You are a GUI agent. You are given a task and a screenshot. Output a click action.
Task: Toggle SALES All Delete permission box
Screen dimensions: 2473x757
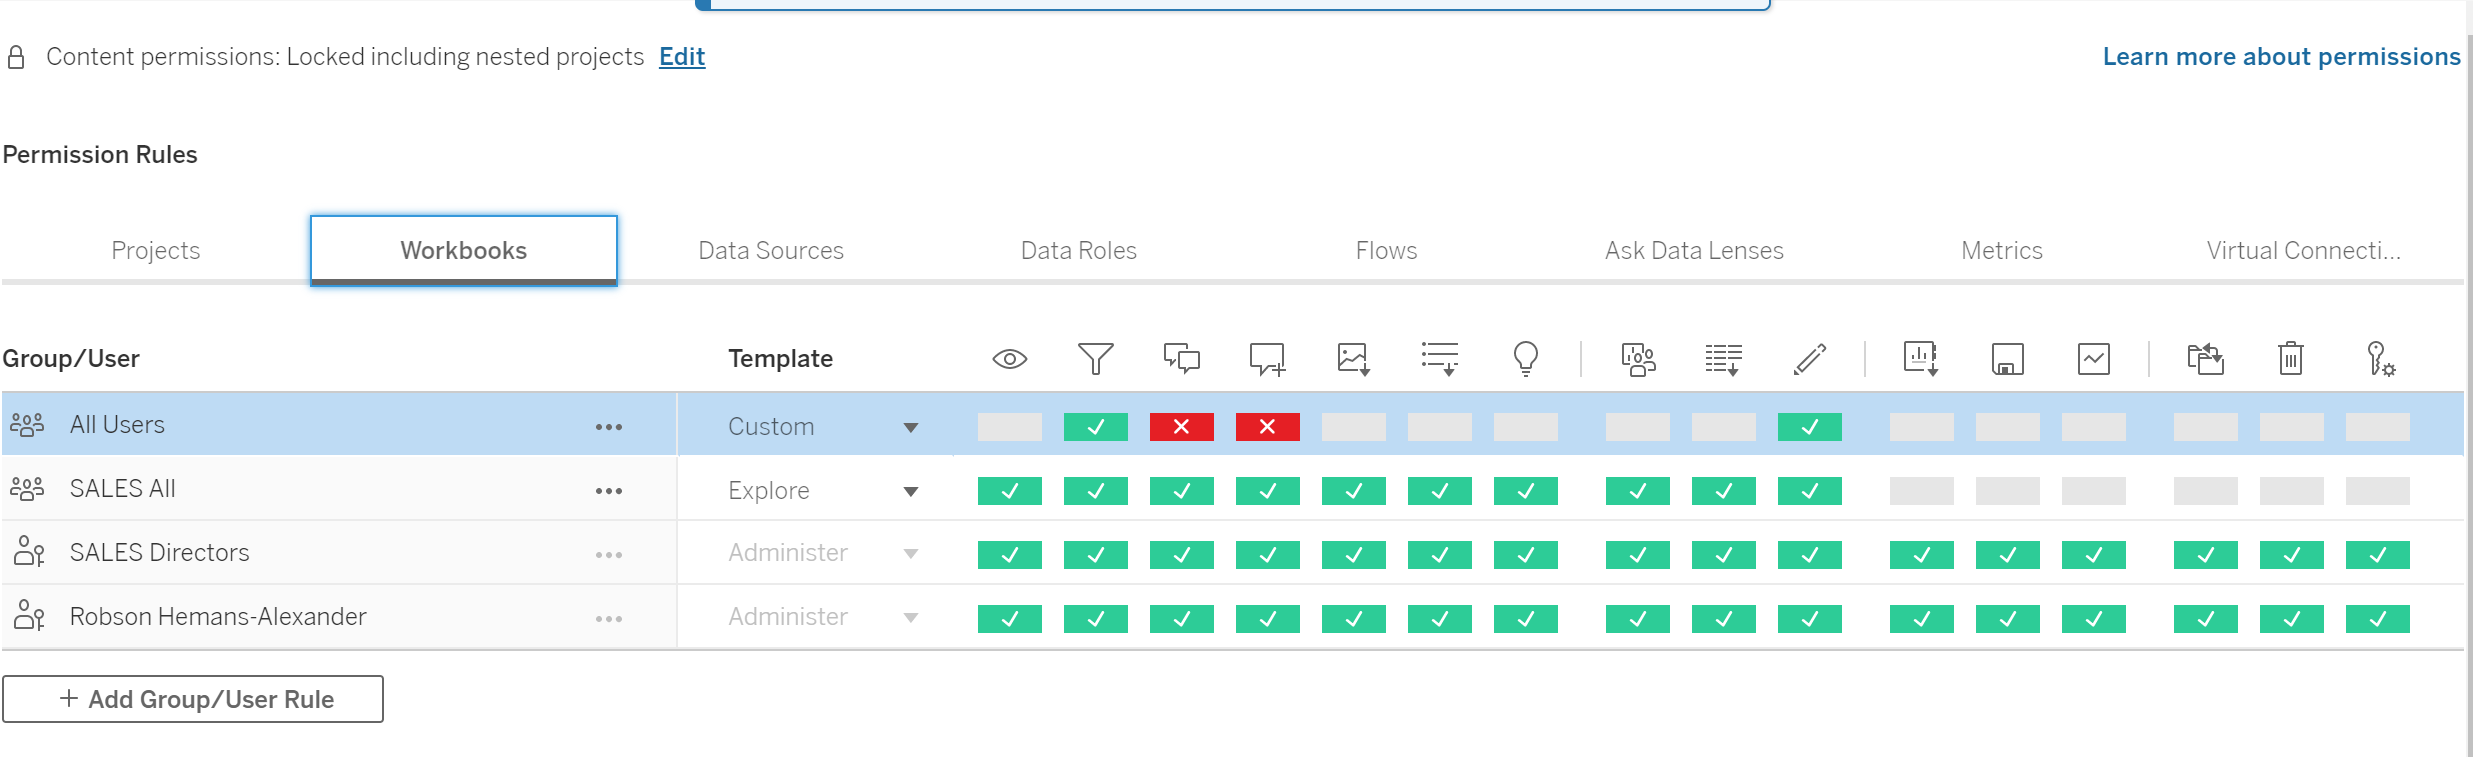point(2291,491)
